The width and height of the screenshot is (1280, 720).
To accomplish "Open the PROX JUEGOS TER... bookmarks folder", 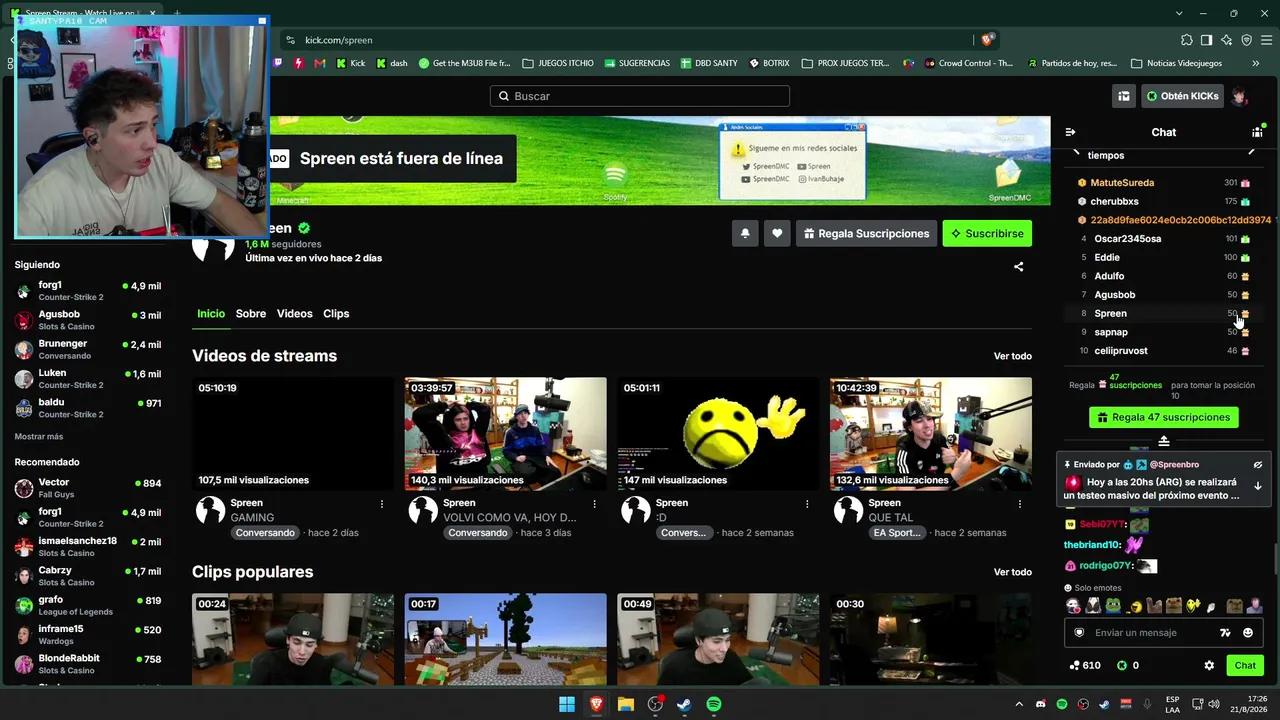I will 844,63.
